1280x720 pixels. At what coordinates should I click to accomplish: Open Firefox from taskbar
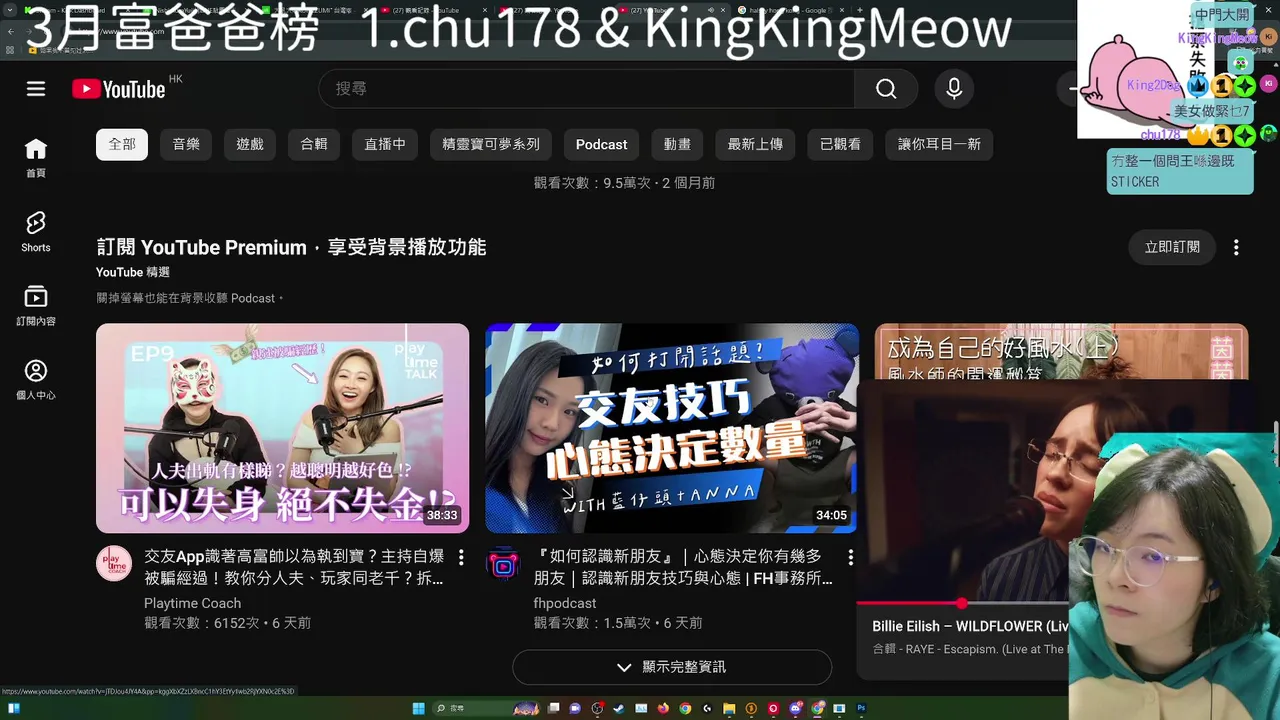pyautogui.click(x=663, y=709)
